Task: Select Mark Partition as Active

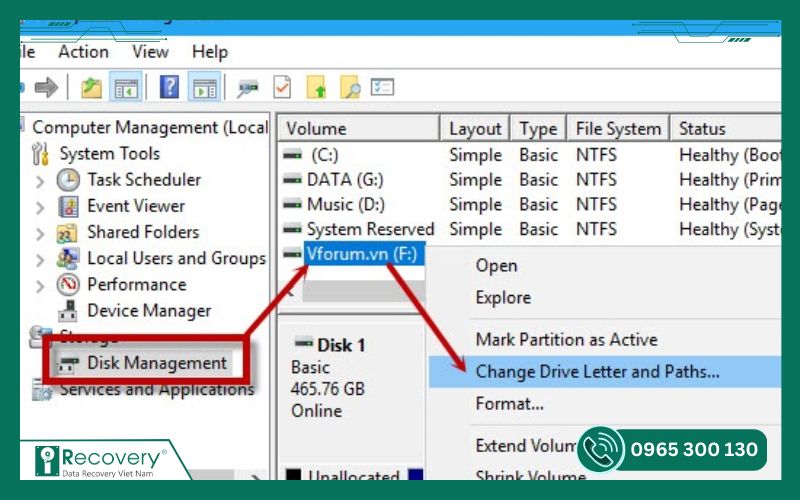Action: pos(566,339)
